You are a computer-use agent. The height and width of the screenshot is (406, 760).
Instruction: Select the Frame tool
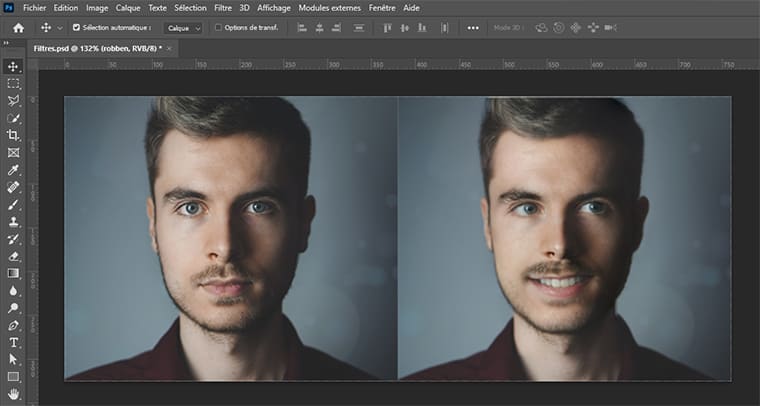tap(13, 153)
